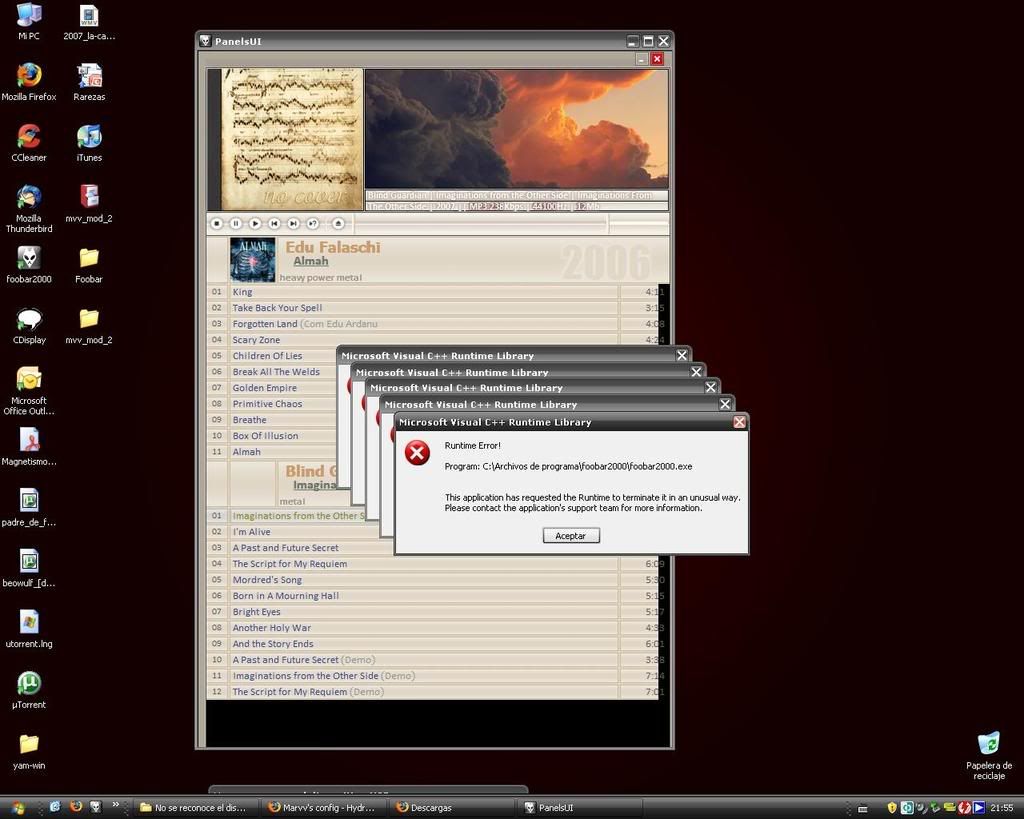Select track 01 King
1024x819 pixels.
click(436, 292)
